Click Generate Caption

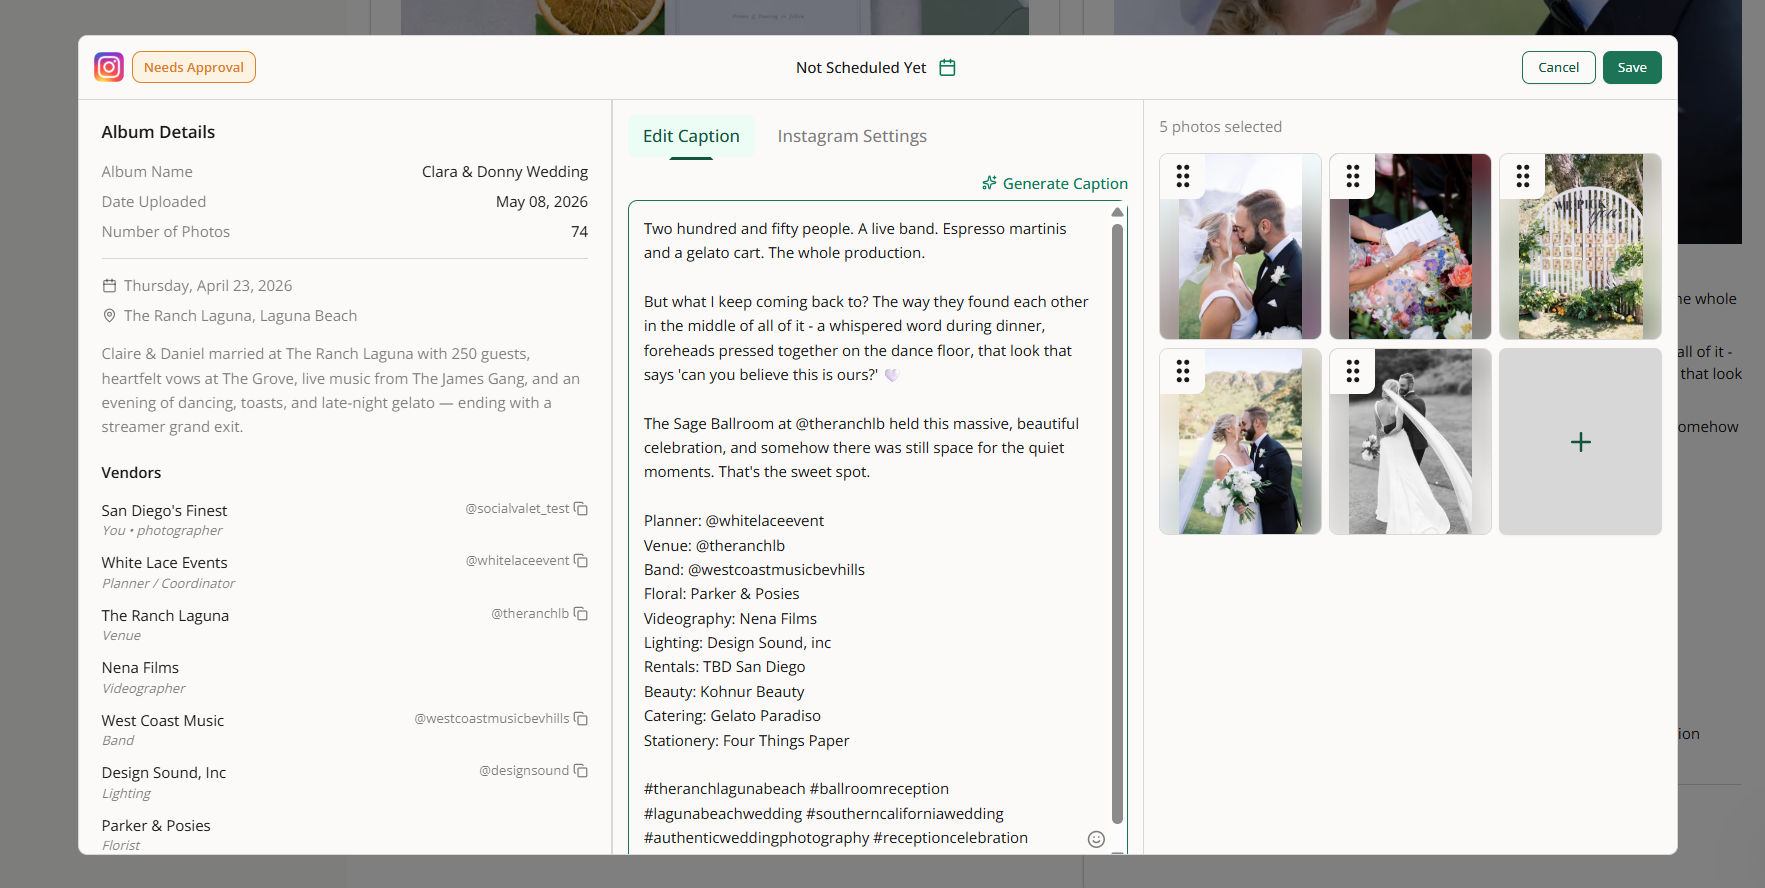tap(1055, 183)
